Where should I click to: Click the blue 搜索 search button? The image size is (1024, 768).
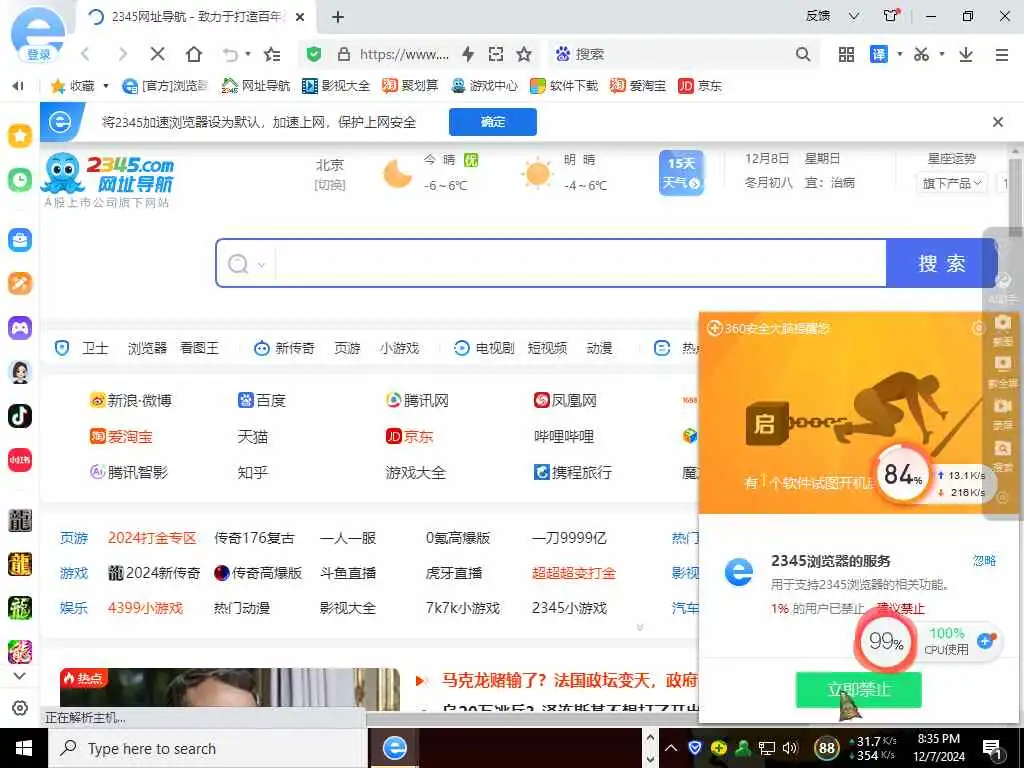click(x=941, y=263)
